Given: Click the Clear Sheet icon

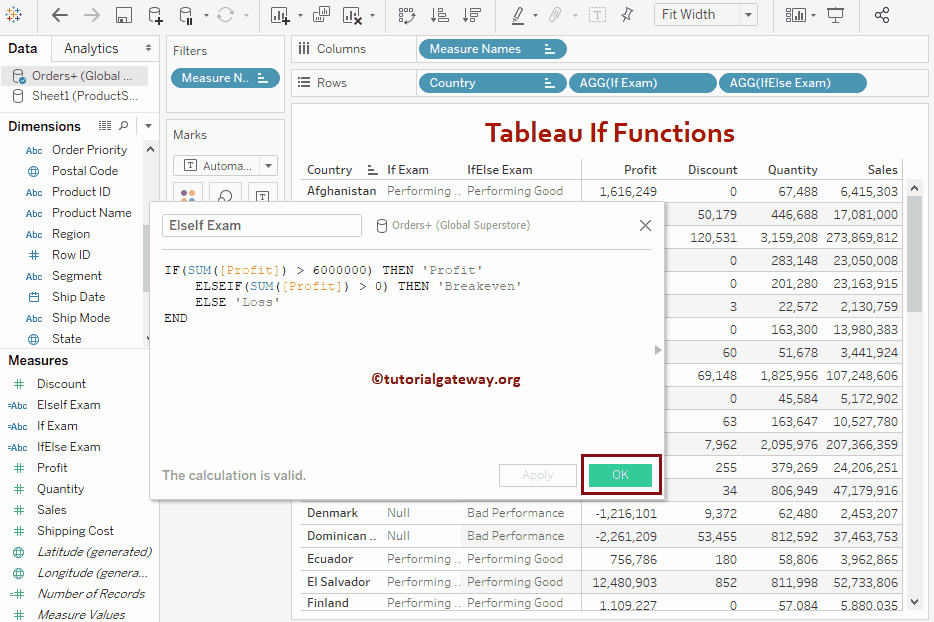Looking at the screenshot, I should click(352, 15).
